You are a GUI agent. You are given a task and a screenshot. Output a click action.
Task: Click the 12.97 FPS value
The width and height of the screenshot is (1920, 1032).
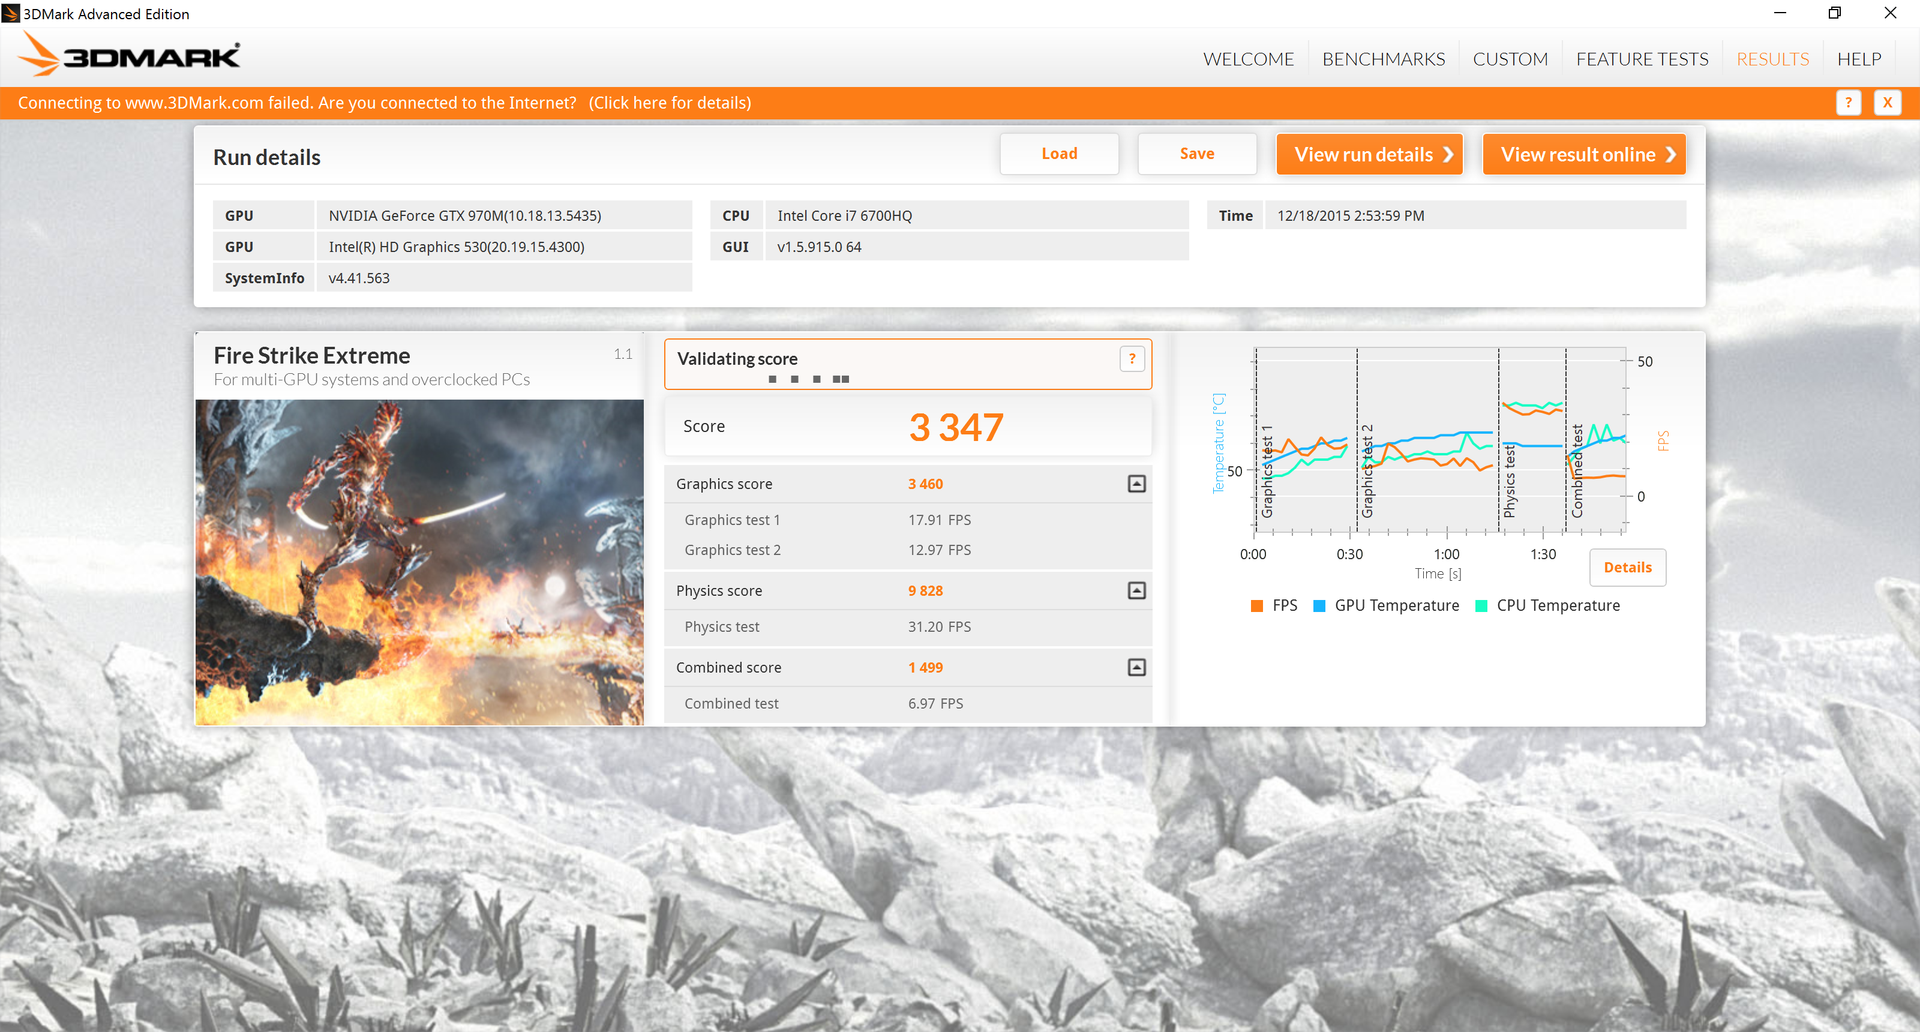pos(940,550)
